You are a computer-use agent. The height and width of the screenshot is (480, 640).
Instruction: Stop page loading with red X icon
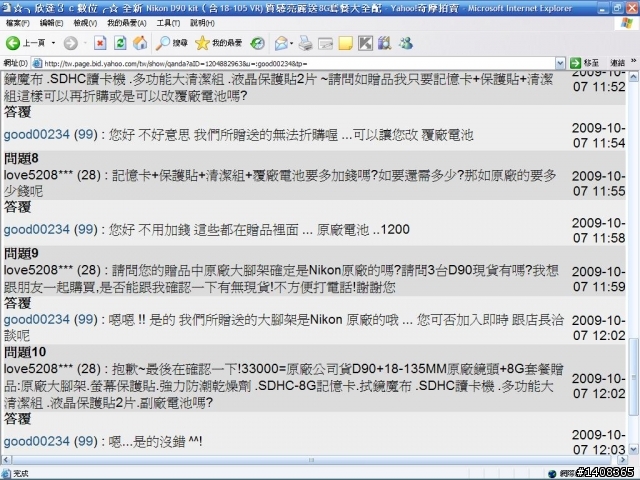[100, 43]
